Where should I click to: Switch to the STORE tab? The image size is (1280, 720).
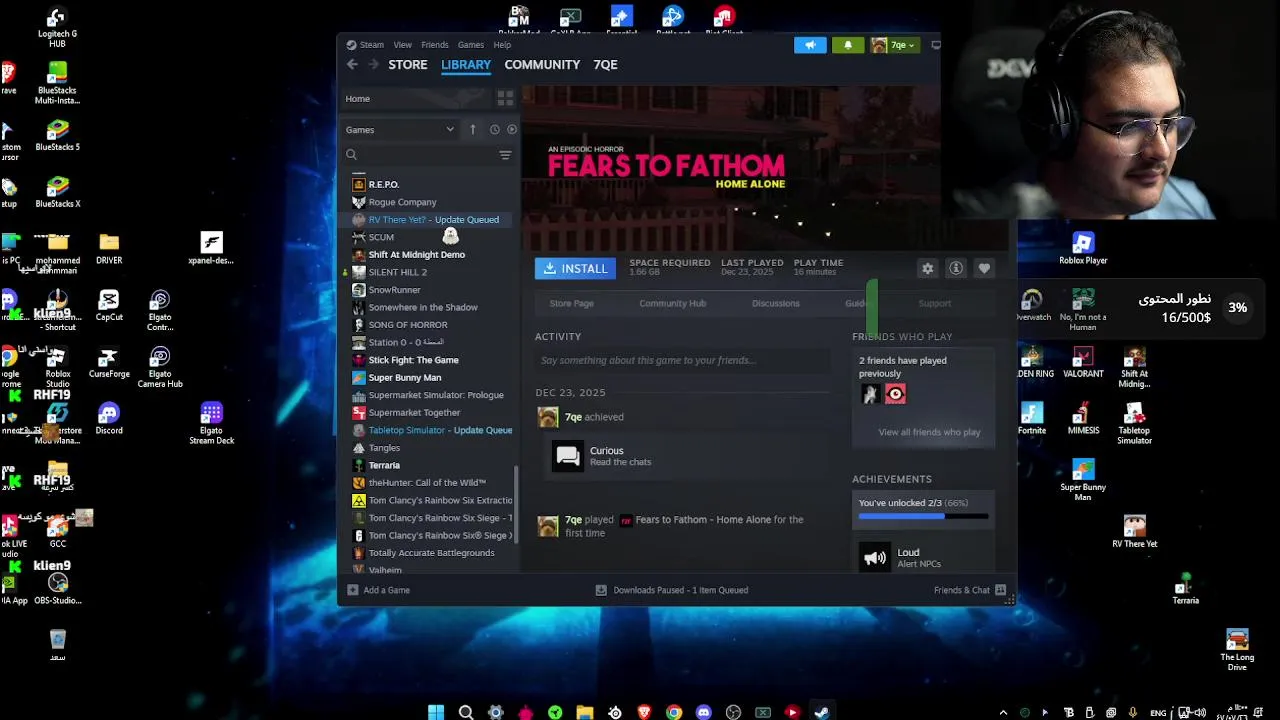(x=408, y=64)
